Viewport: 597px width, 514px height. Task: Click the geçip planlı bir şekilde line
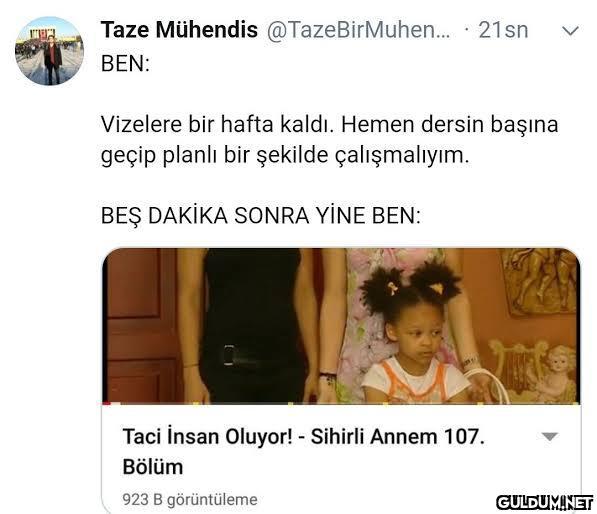[285, 155]
